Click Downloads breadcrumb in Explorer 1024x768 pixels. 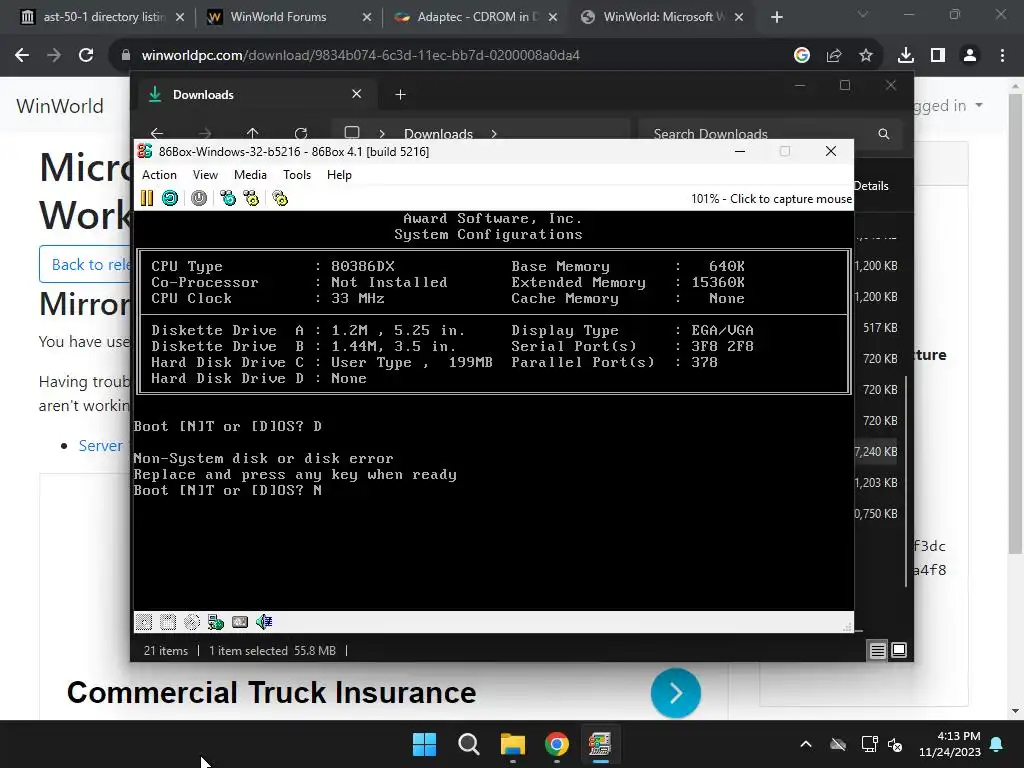click(x=438, y=133)
